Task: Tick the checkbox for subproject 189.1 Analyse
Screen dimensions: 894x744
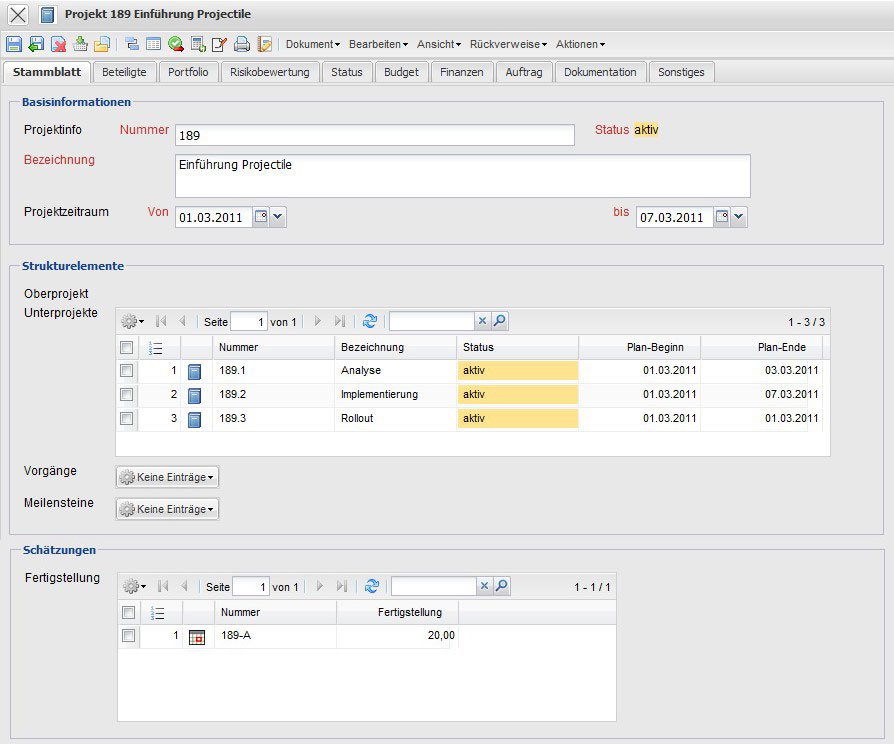Action: coord(126,371)
